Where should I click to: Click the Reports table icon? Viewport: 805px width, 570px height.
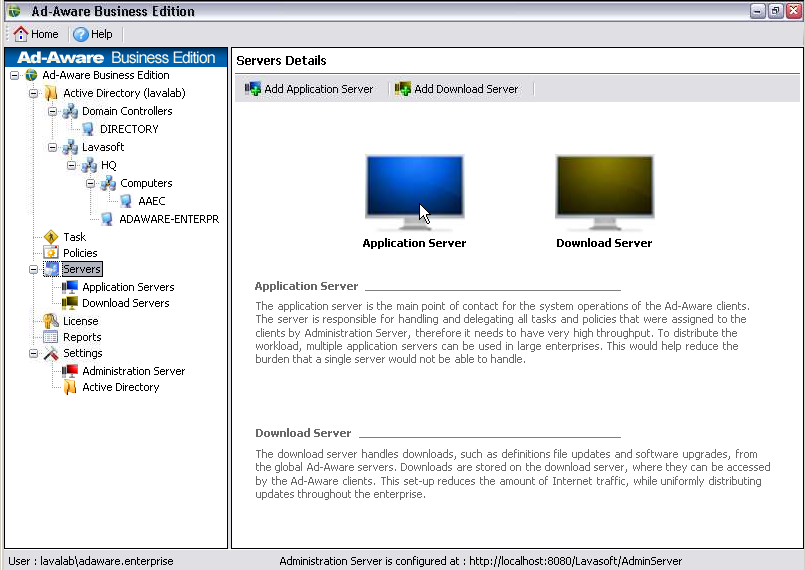51,337
